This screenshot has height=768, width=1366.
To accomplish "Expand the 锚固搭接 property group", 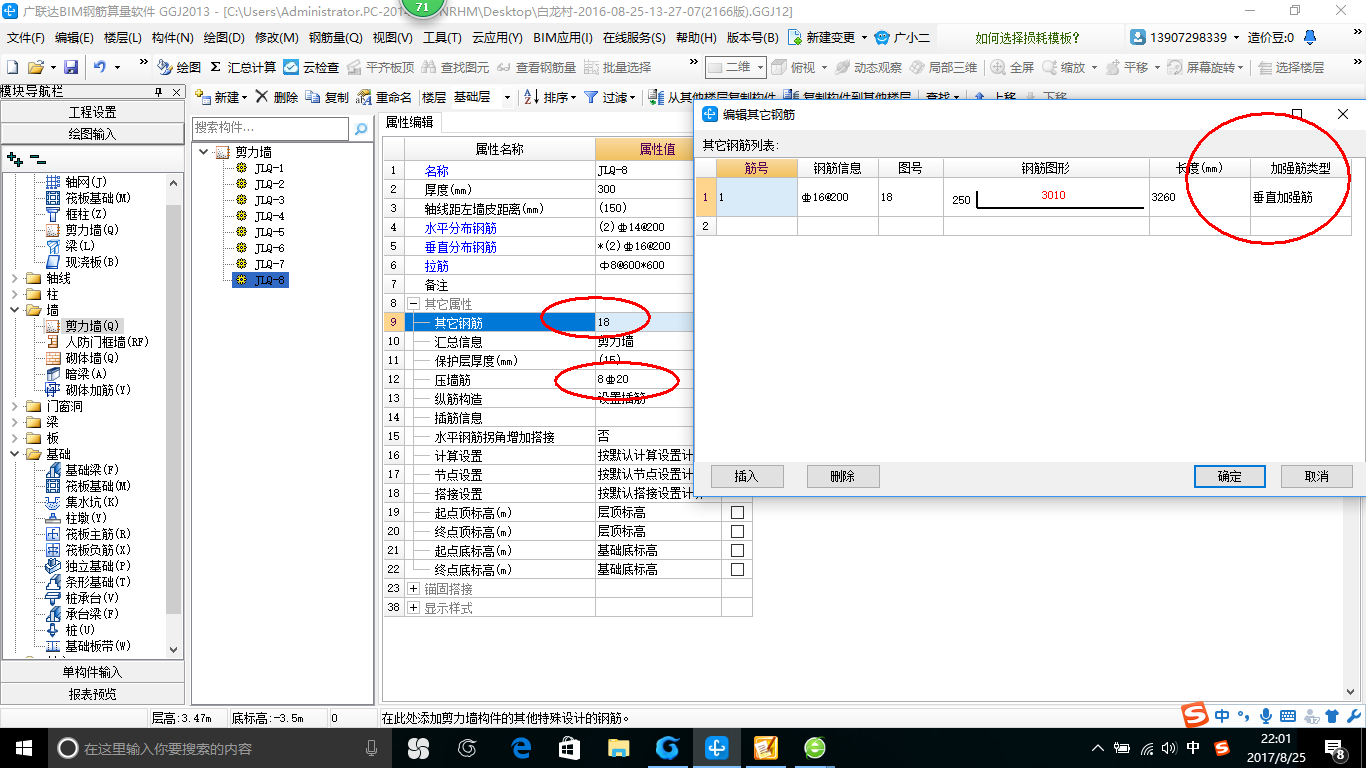I will pos(414,589).
